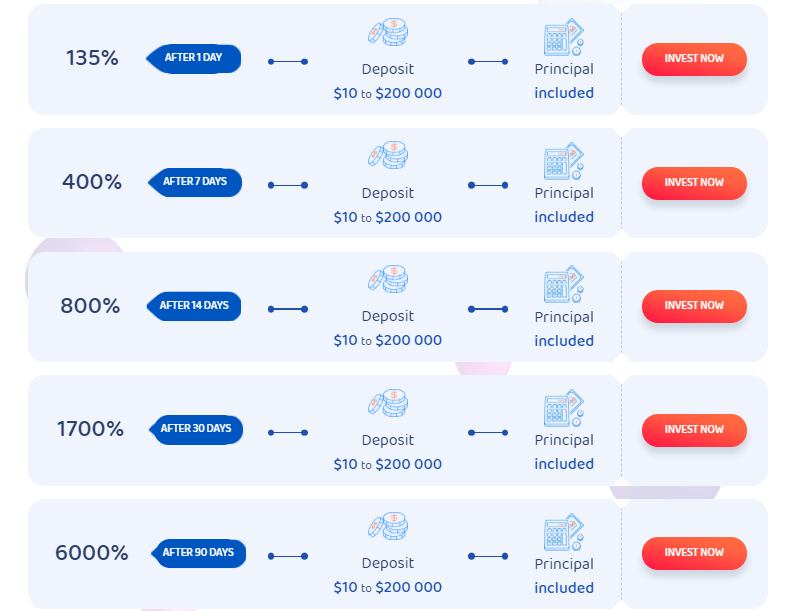The width and height of the screenshot is (799, 611).
Task: Invest now in the 6000% plan
Action: point(694,553)
